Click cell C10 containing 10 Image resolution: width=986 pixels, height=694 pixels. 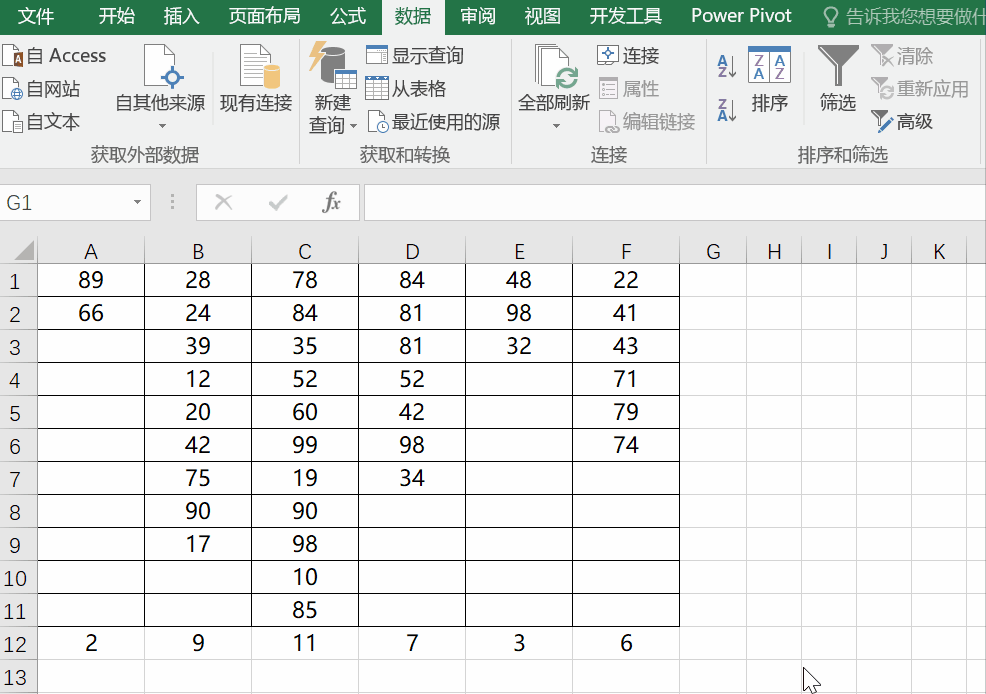click(305, 577)
